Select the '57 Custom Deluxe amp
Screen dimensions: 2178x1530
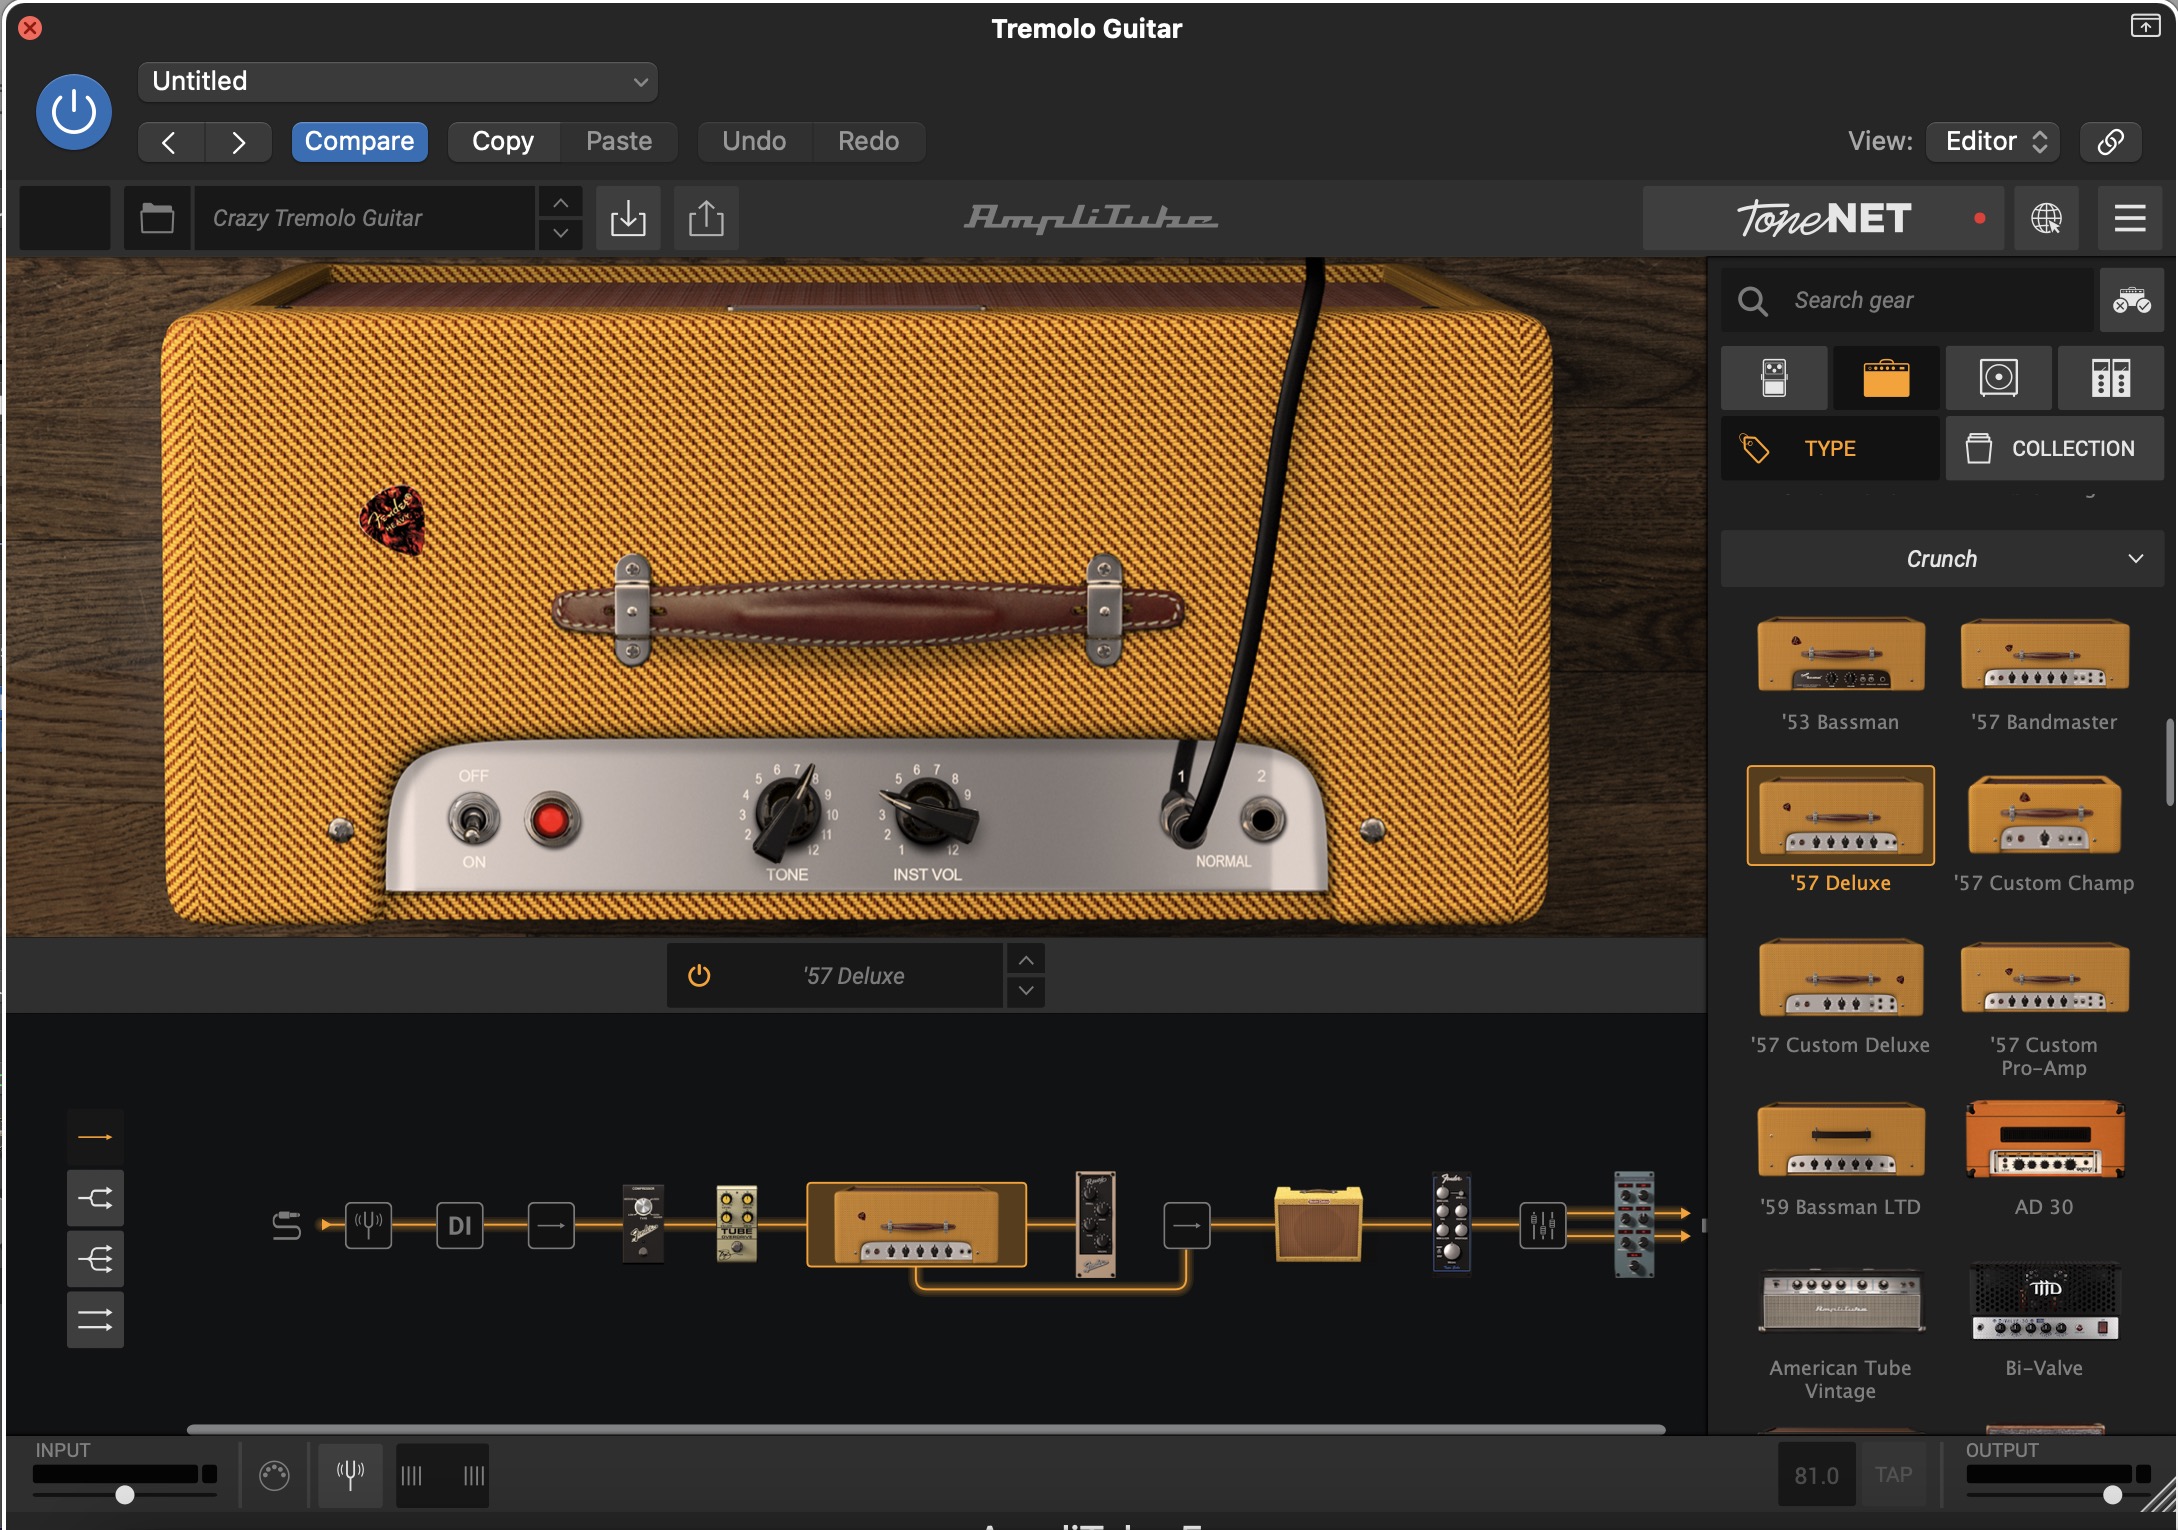pyautogui.click(x=1840, y=978)
